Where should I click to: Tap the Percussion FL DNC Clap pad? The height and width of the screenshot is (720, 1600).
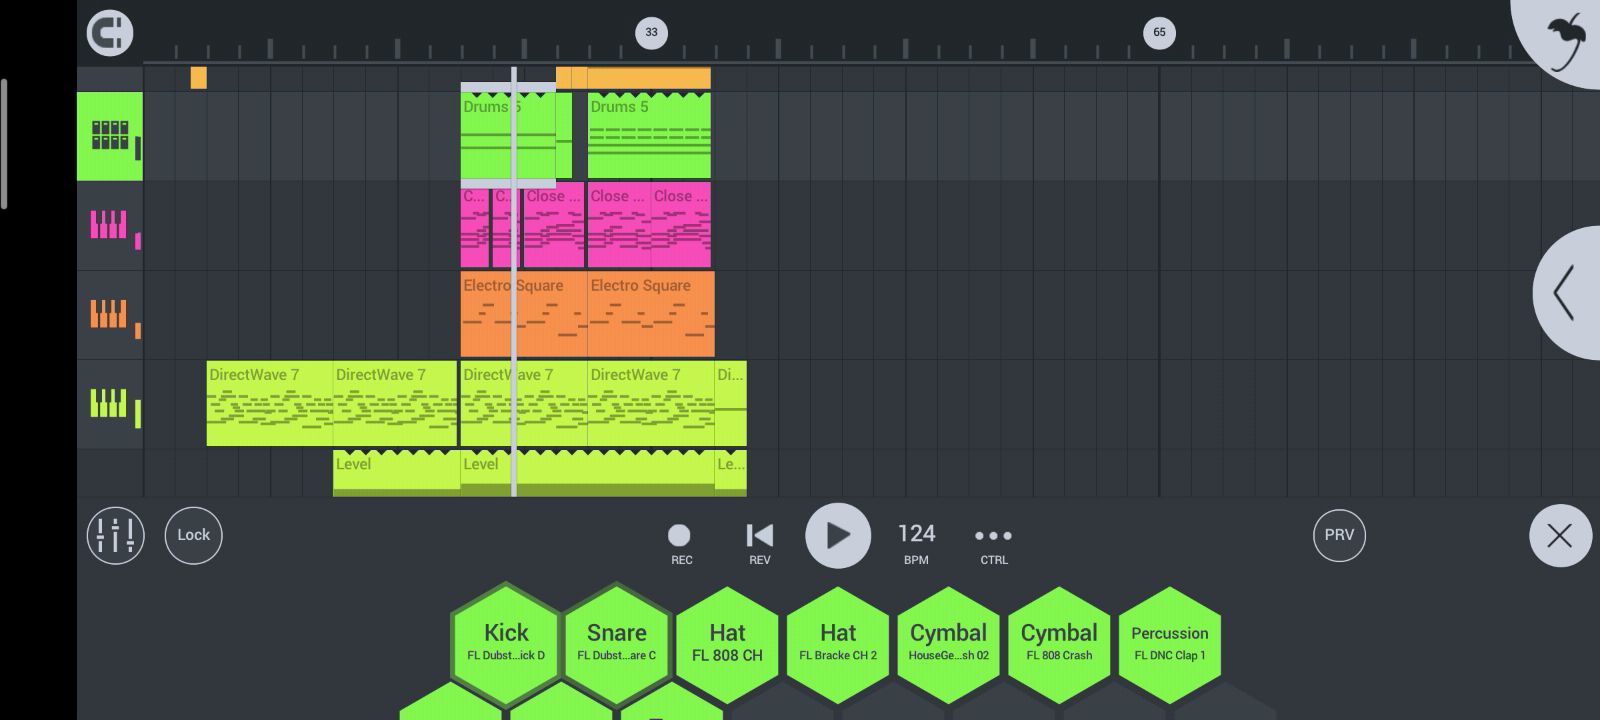[x=1169, y=642]
